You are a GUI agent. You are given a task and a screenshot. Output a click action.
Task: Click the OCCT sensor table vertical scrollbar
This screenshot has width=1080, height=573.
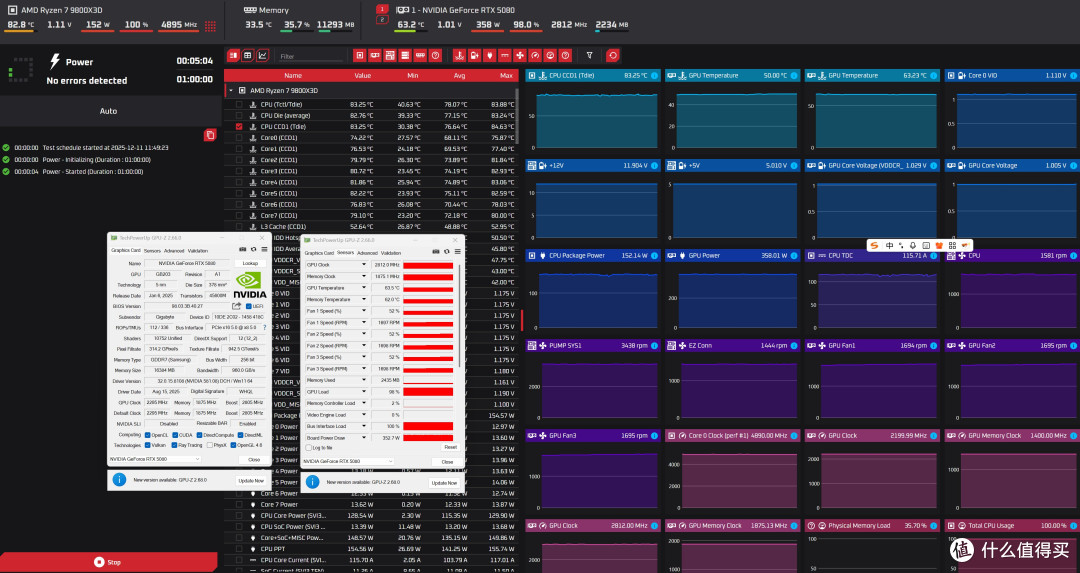tap(518, 114)
